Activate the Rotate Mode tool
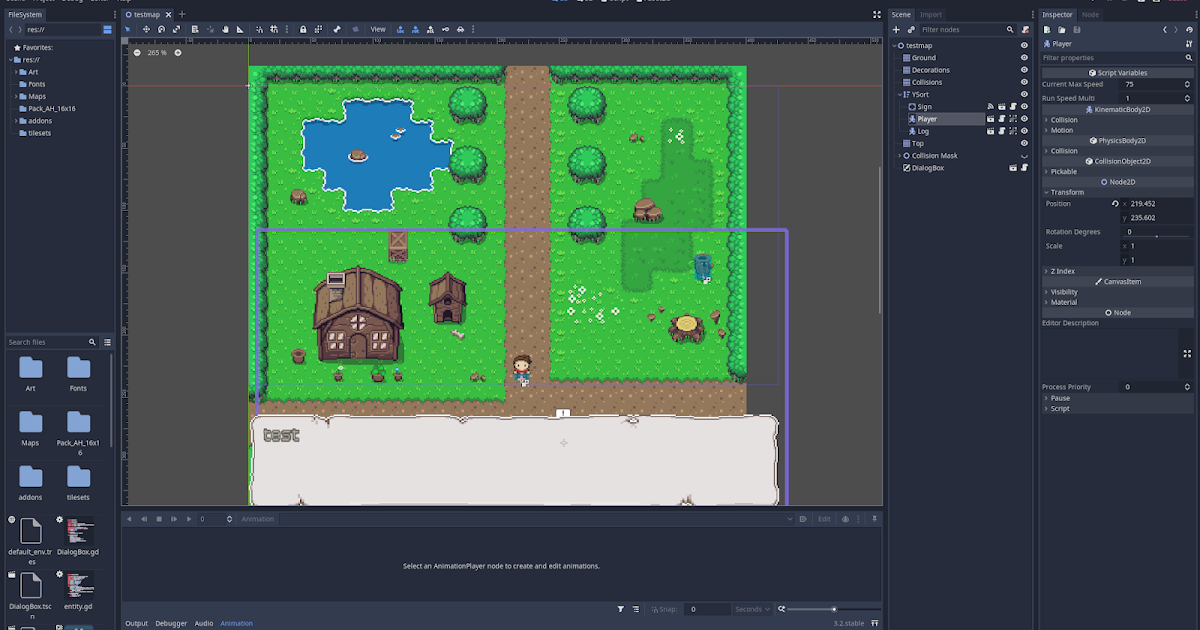This screenshot has height=630, width=1200. tap(161, 29)
